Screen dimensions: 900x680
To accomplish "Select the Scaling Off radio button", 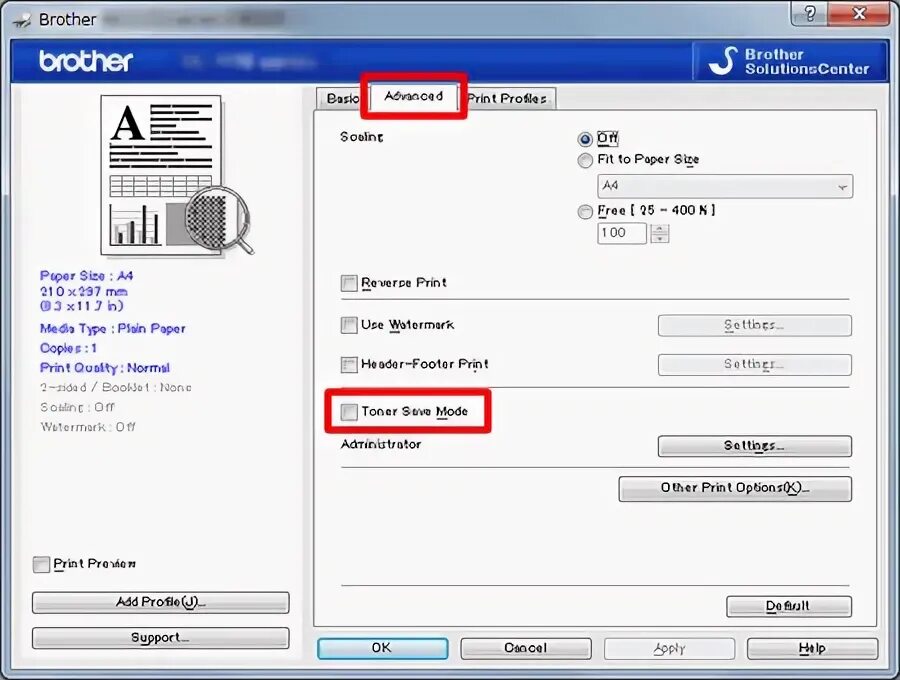I will pyautogui.click(x=584, y=139).
